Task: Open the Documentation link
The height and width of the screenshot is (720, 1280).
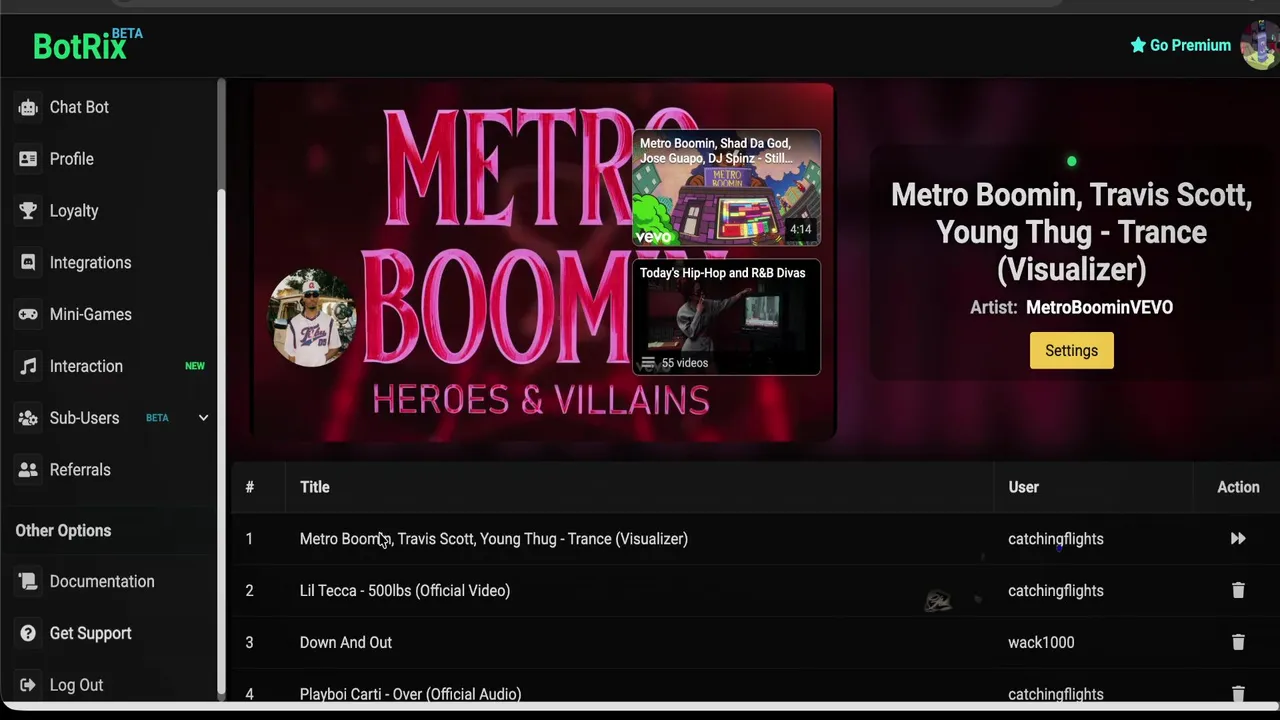Action: tap(102, 581)
